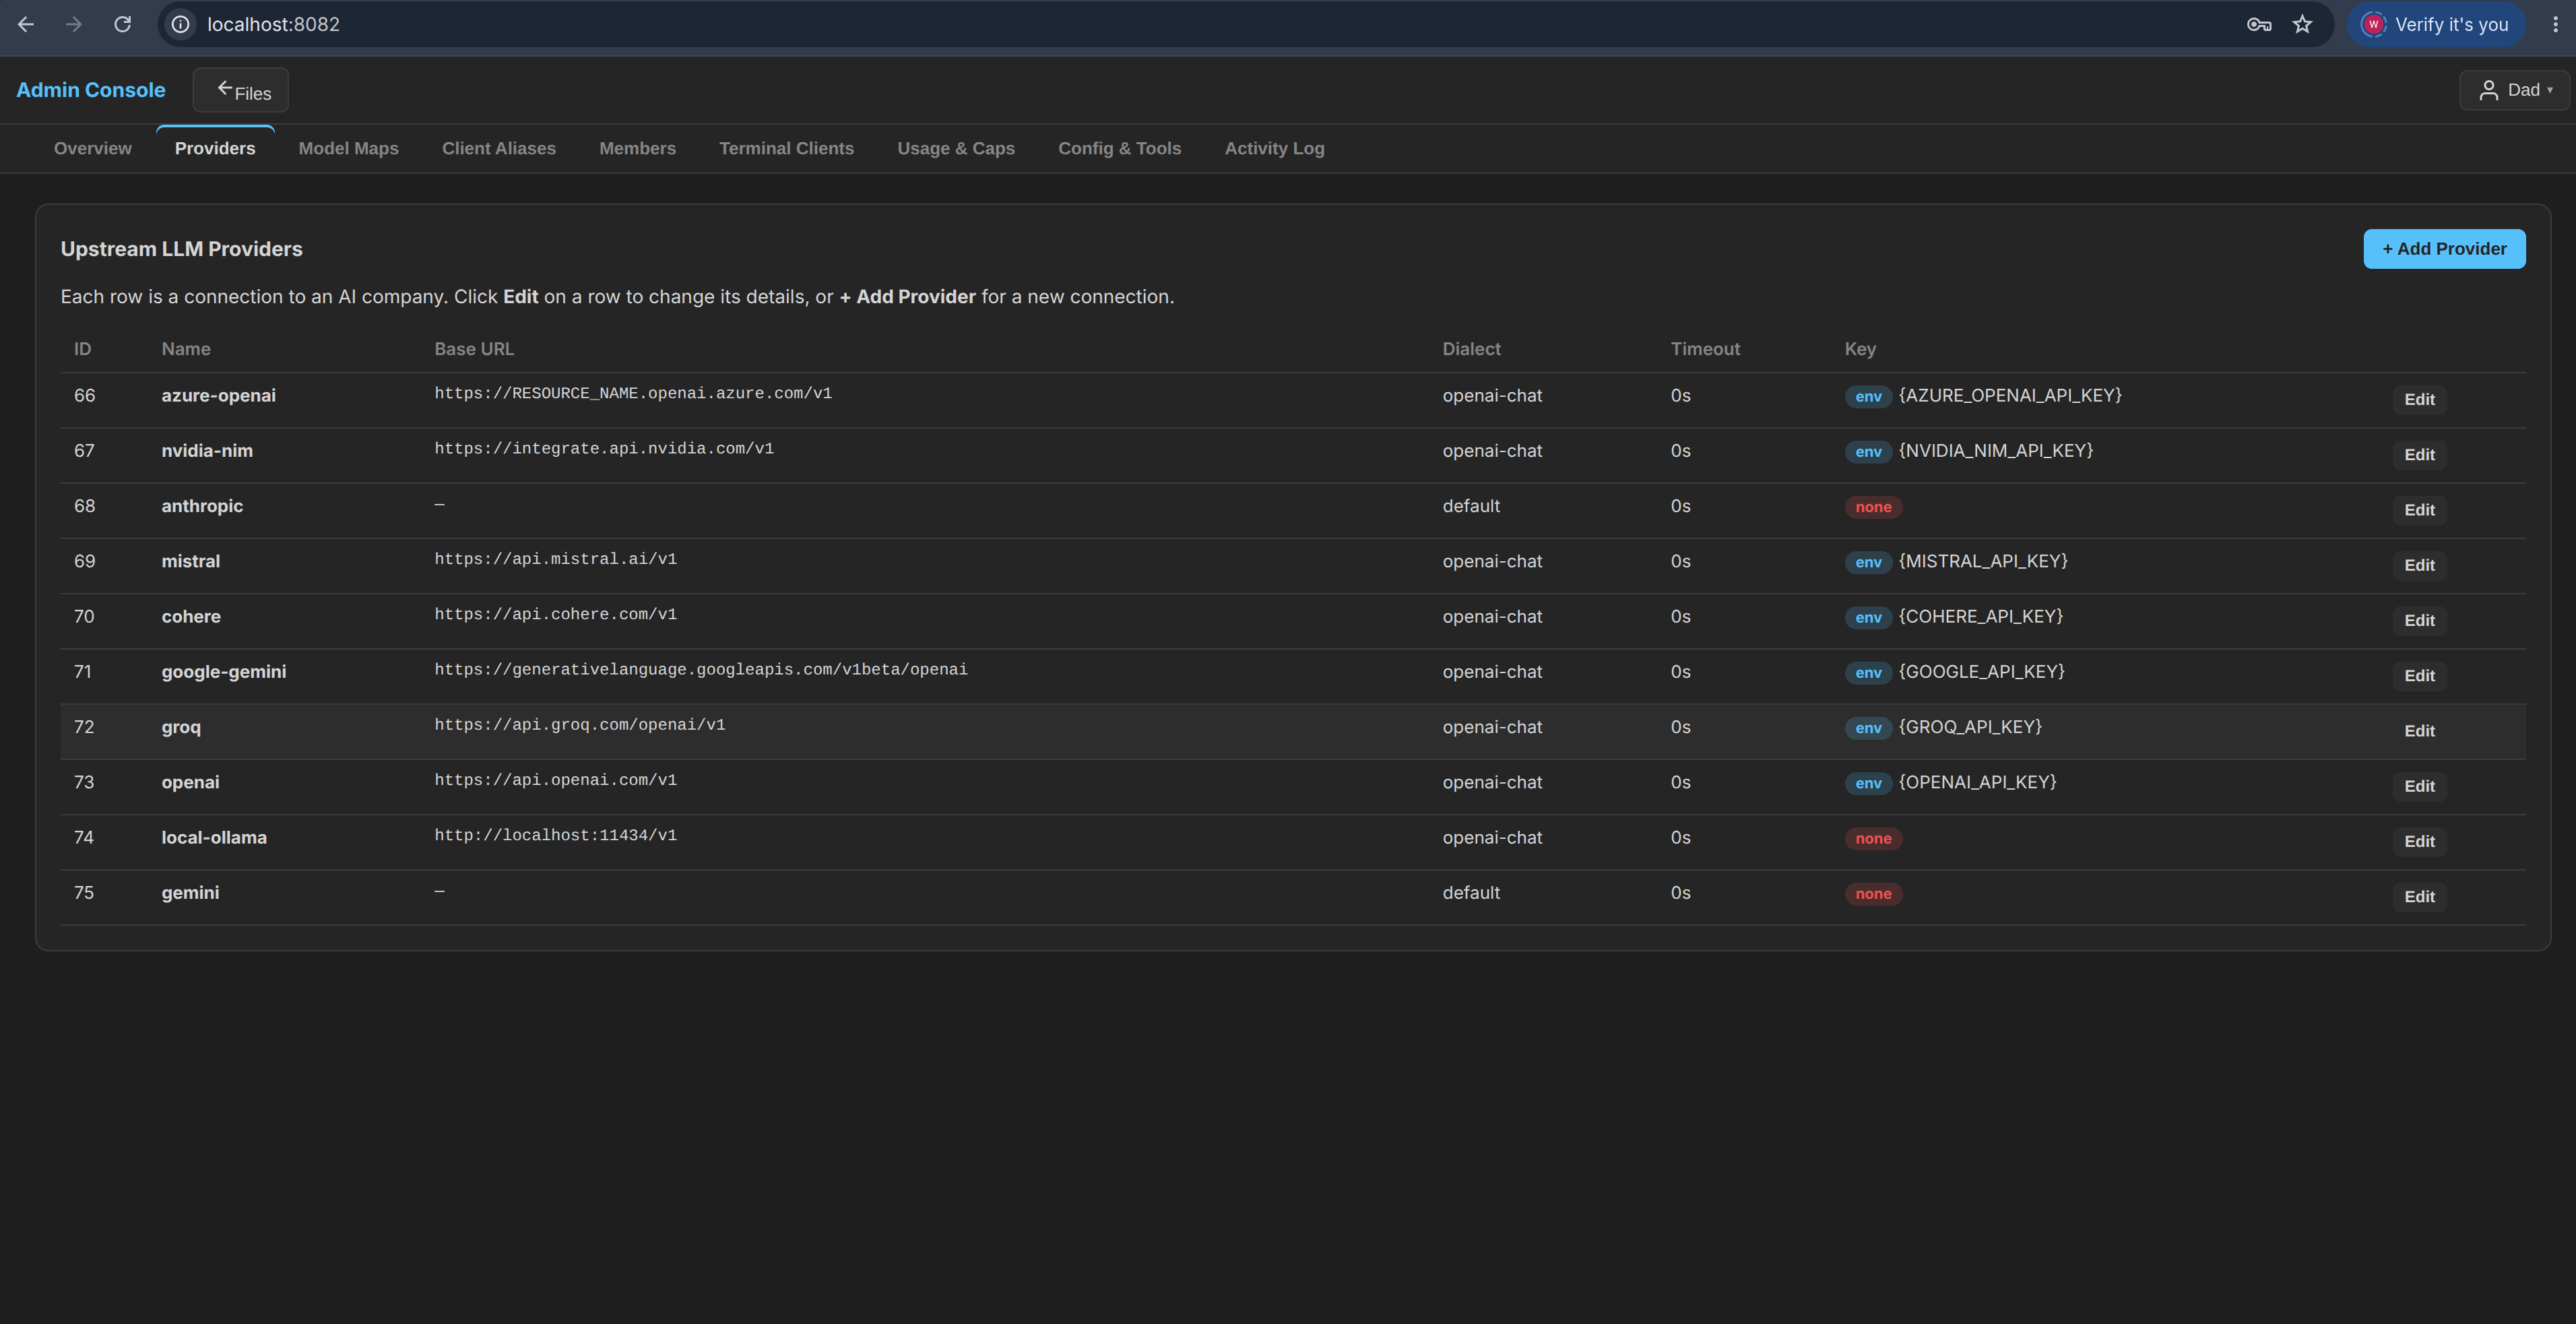Select the Providers tab
The height and width of the screenshot is (1324, 2576).
click(x=215, y=148)
